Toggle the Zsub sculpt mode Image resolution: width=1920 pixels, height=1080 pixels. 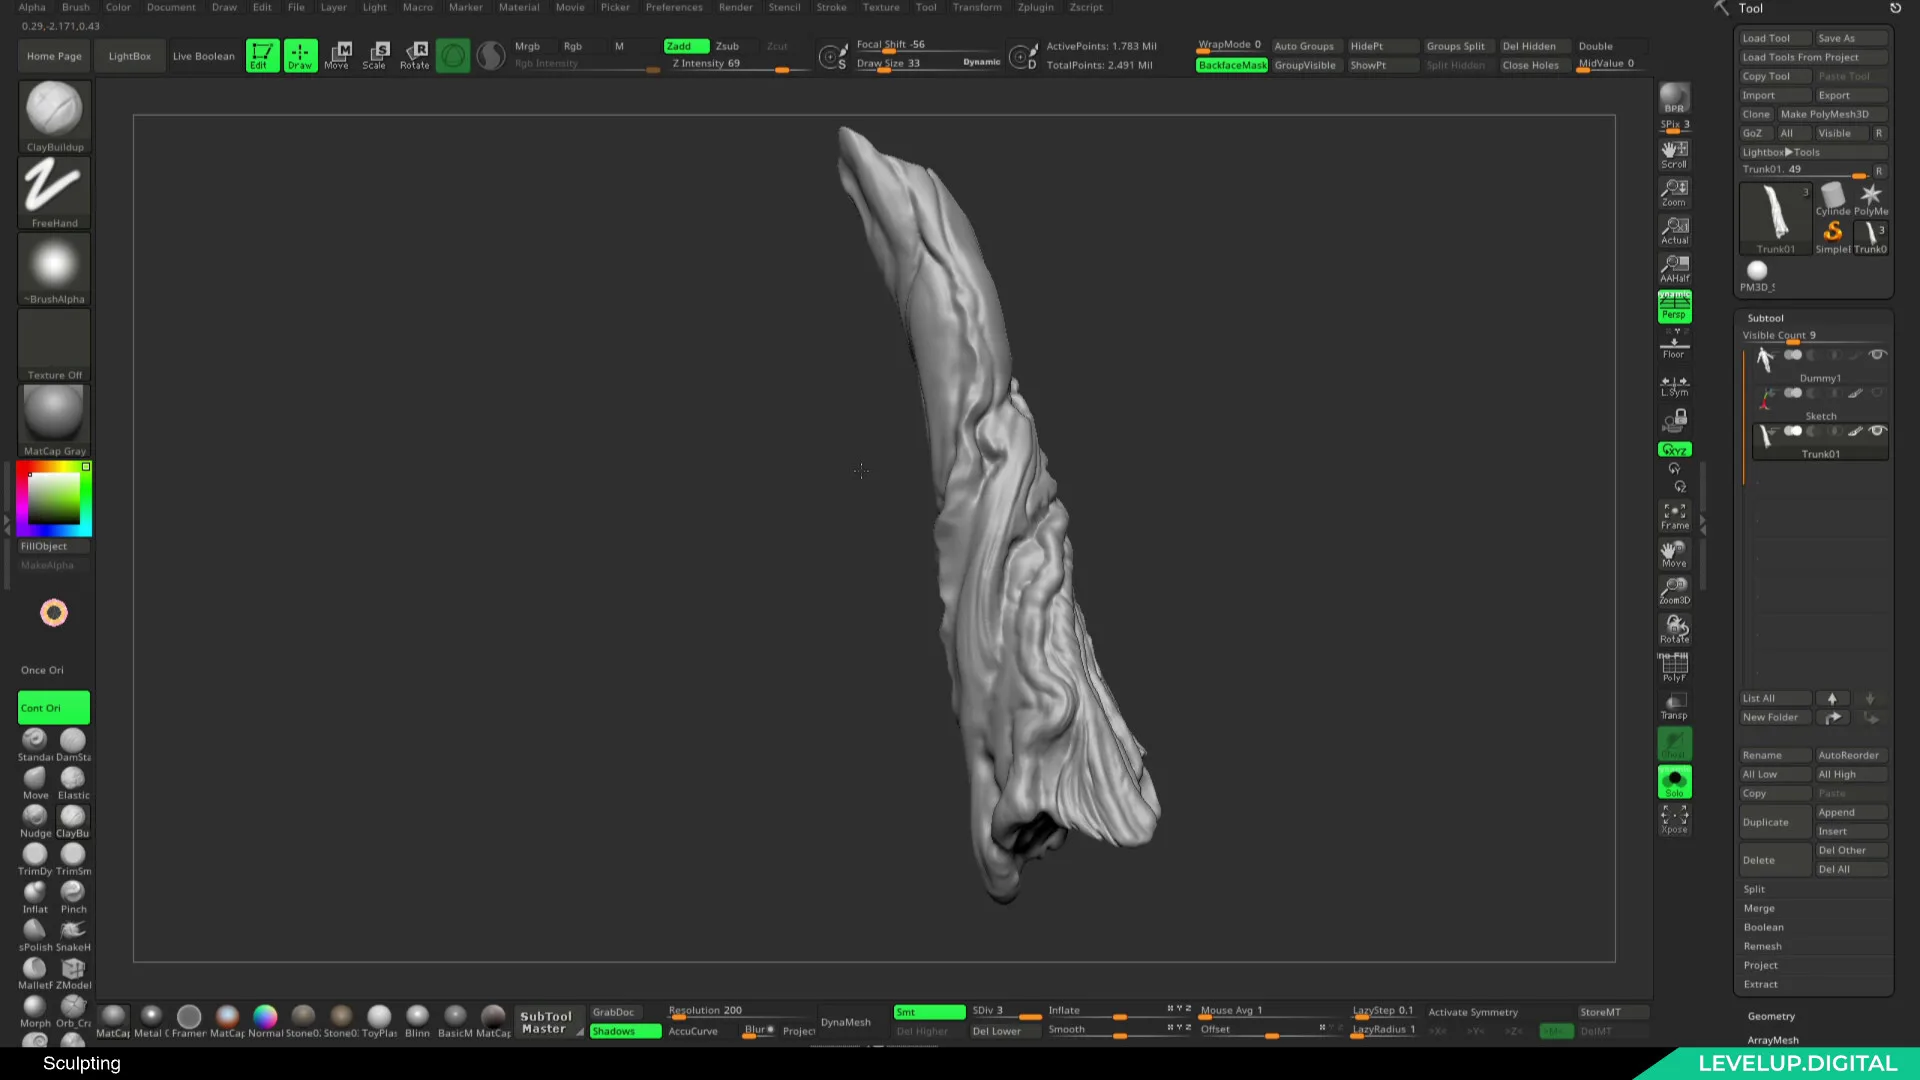[x=727, y=46]
